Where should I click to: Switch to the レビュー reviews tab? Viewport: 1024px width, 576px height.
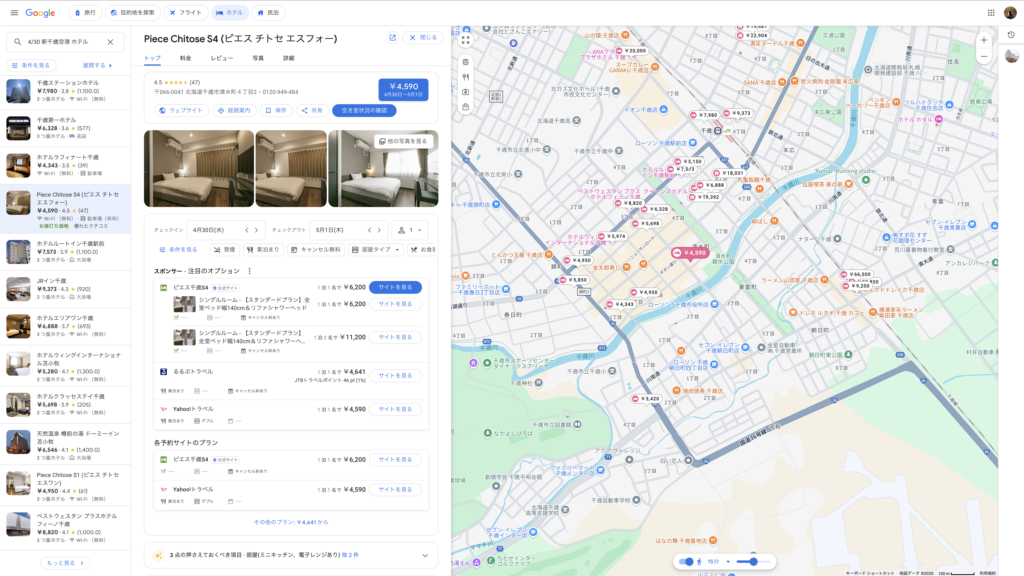coord(221,59)
